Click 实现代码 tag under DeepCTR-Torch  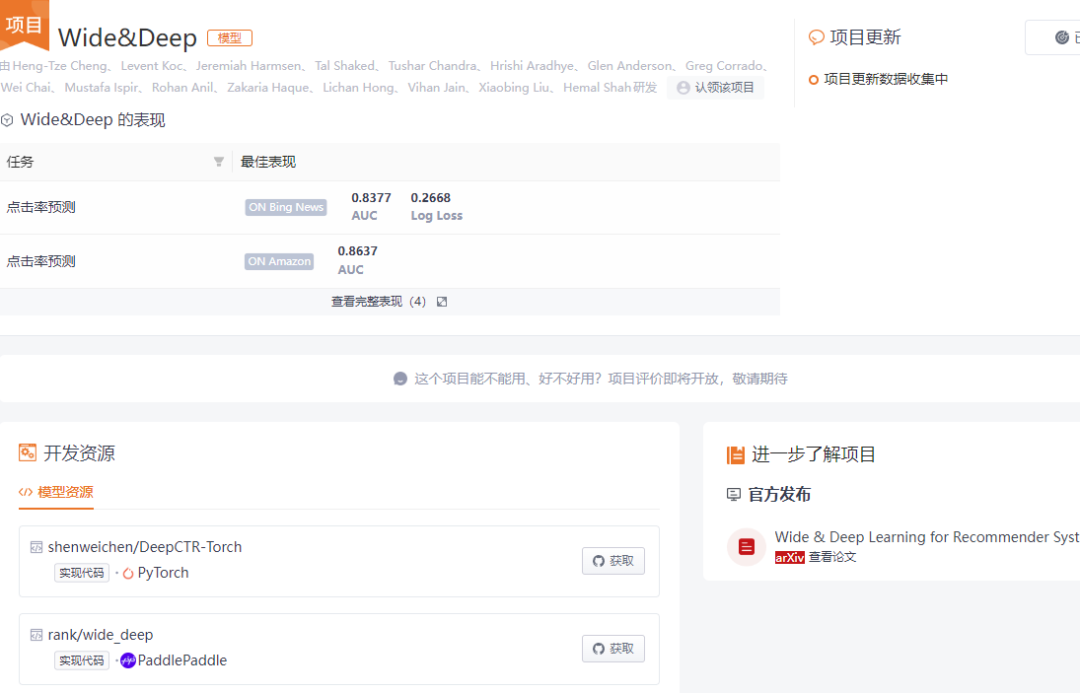pos(81,573)
